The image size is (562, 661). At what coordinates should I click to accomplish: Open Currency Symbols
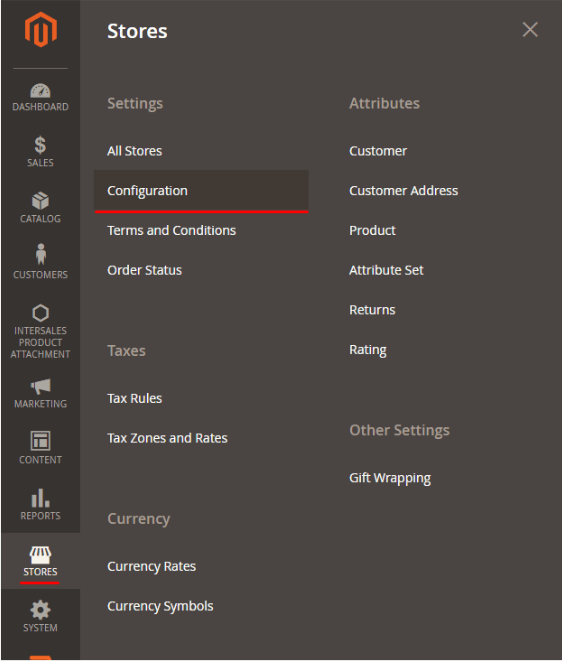[x=160, y=606]
